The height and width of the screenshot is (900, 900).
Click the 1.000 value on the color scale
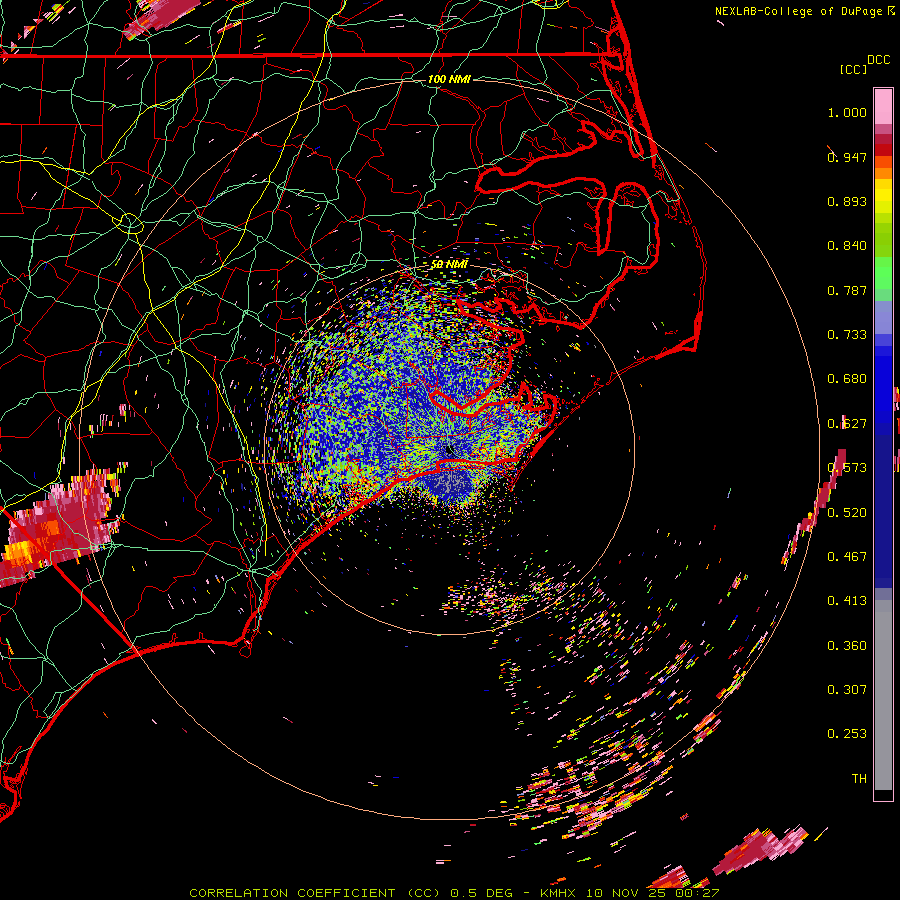click(847, 112)
